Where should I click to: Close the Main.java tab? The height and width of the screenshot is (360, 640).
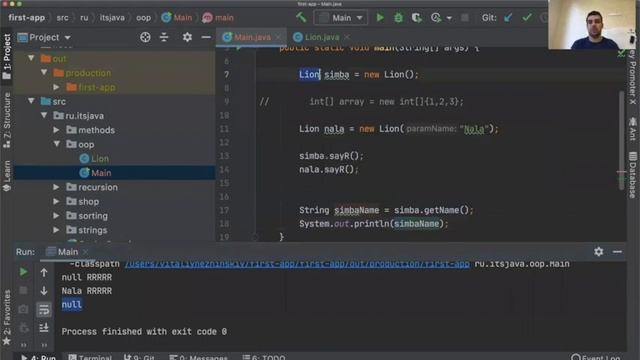(279, 37)
